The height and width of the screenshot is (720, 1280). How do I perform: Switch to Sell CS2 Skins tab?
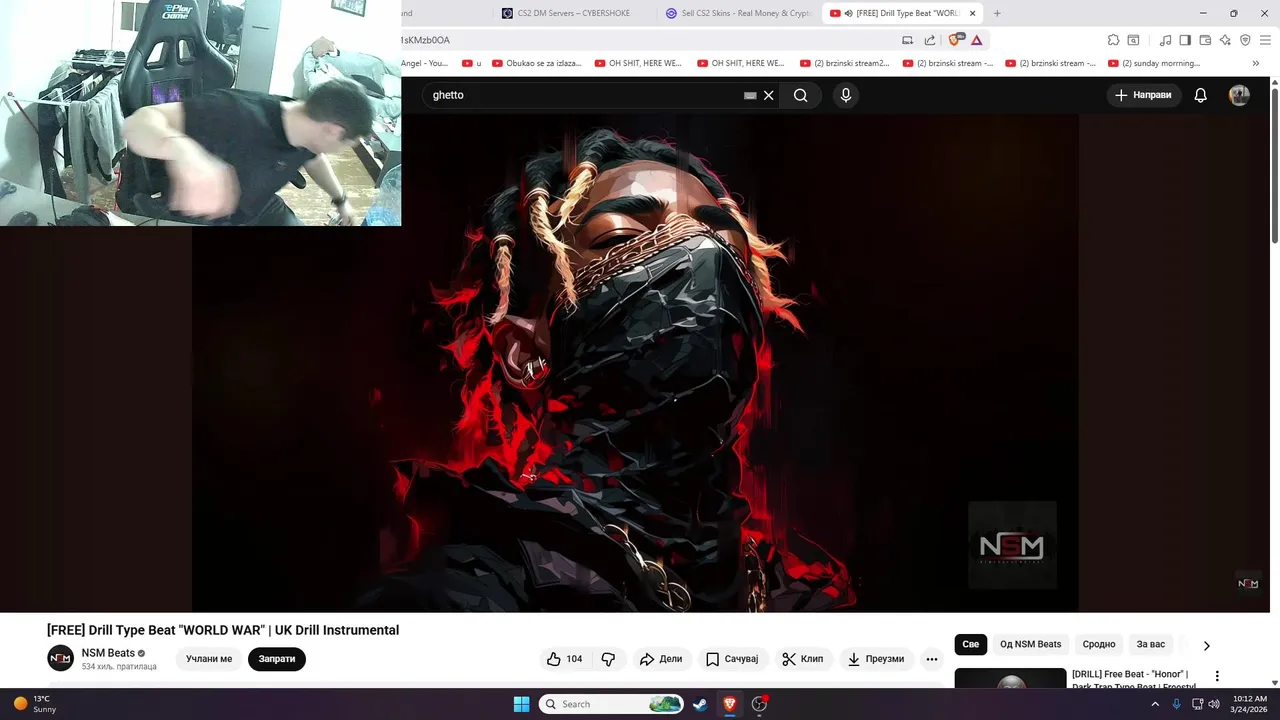click(740, 13)
